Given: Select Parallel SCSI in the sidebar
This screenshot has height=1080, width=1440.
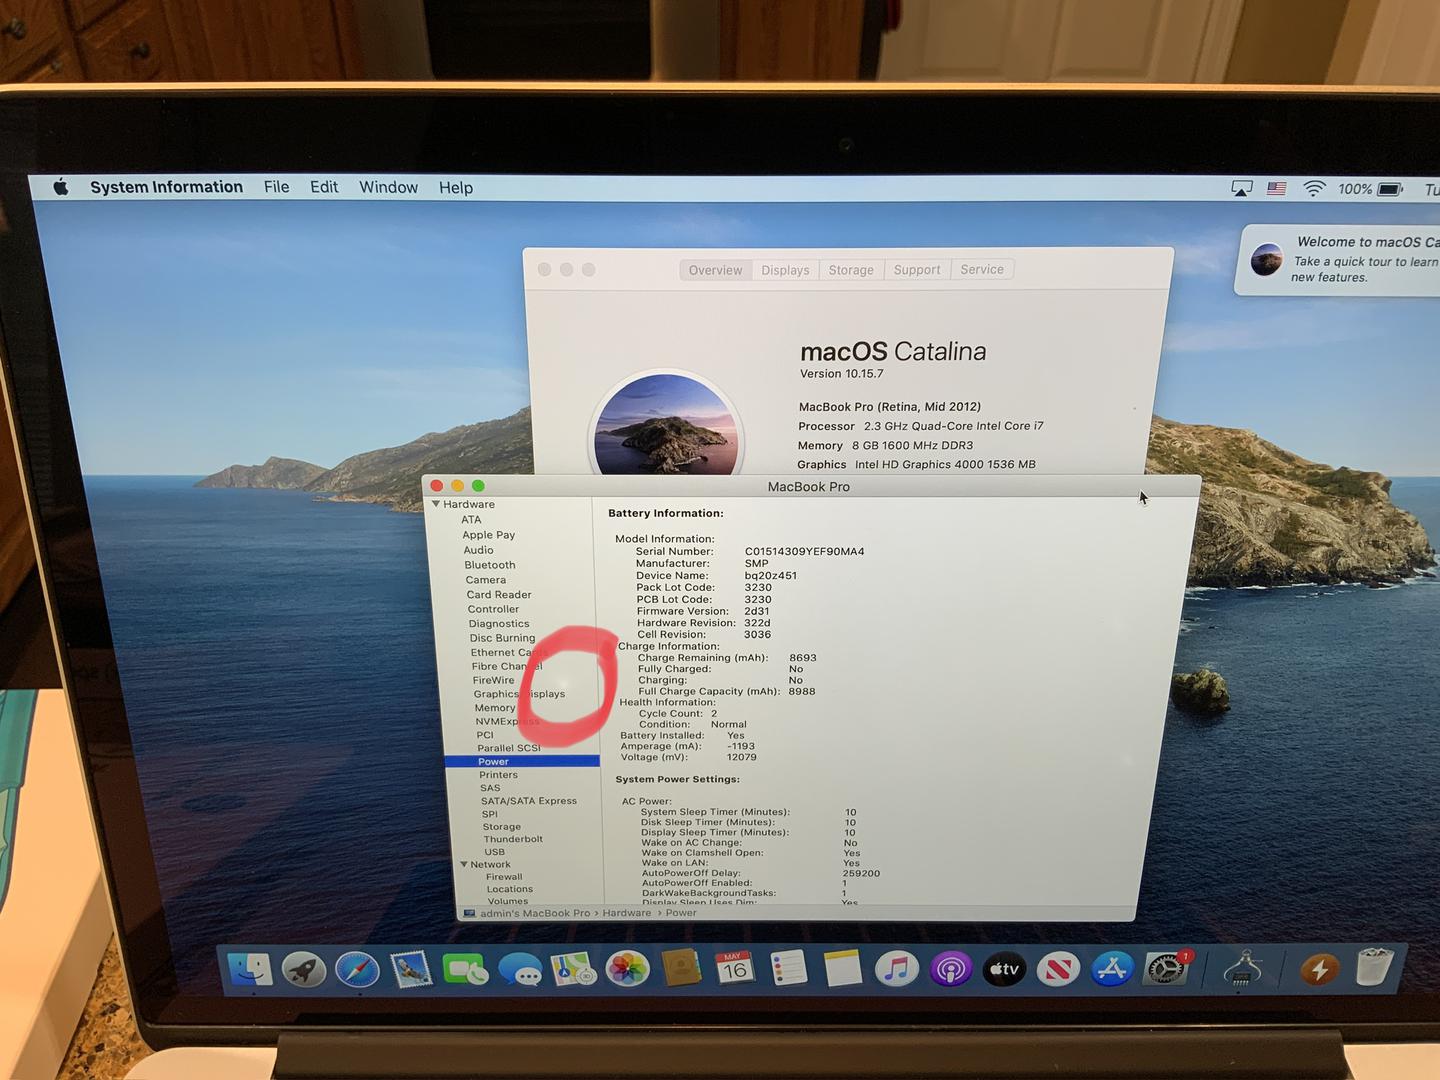Looking at the screenshot, I should [x=509, y=748].
